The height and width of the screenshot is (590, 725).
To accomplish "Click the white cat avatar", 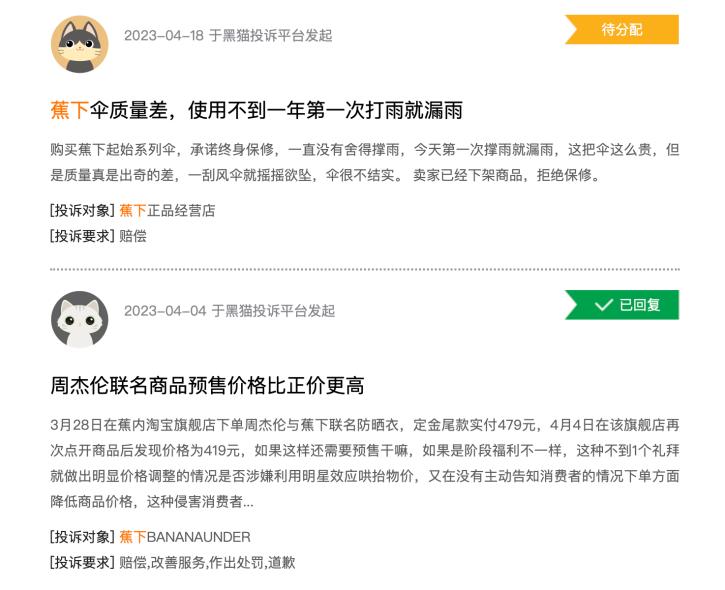I will (x=80, y=320).
